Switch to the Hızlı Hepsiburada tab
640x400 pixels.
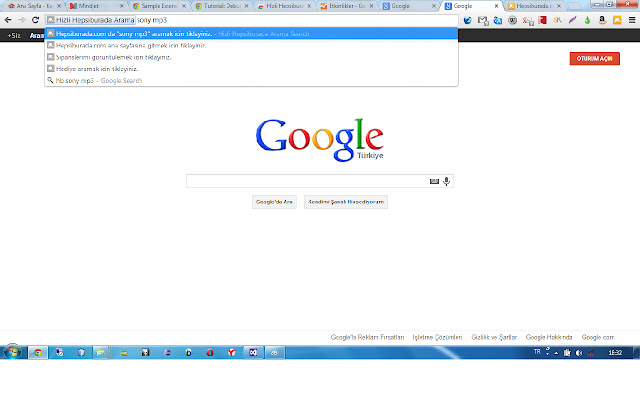pos(284,6)
